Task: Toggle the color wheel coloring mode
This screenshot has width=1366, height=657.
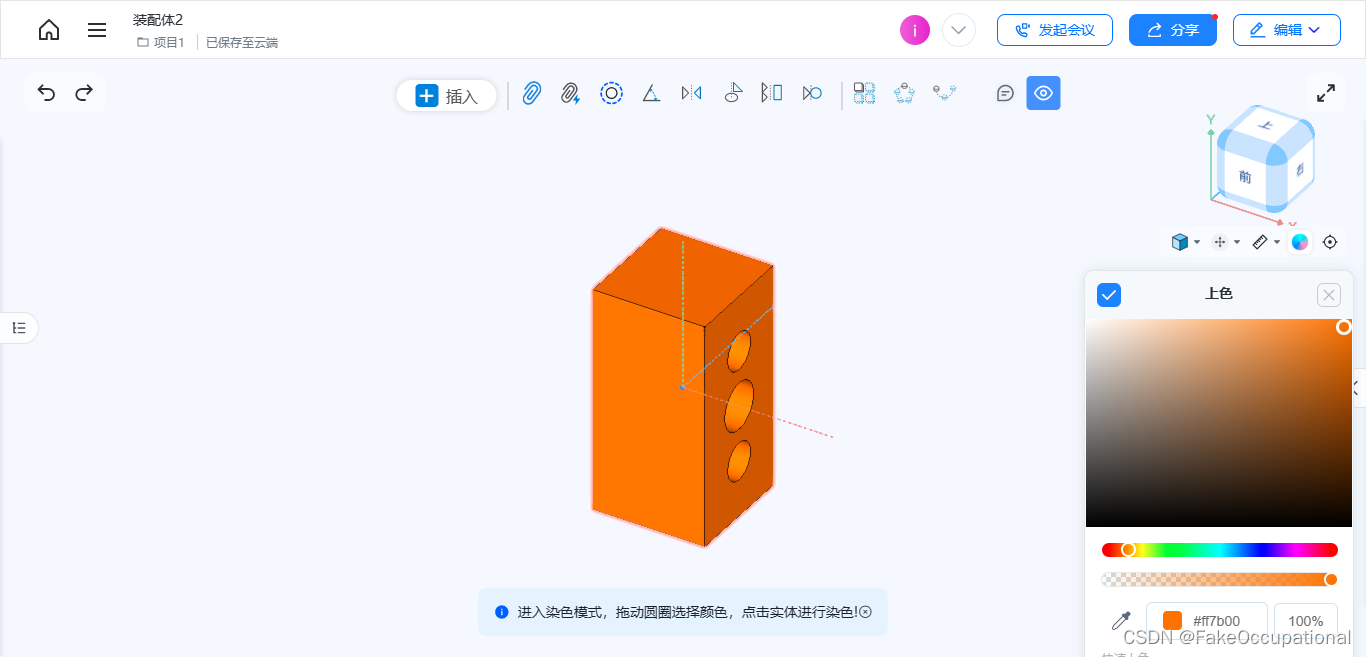Action: click(x=1300, y=242)
